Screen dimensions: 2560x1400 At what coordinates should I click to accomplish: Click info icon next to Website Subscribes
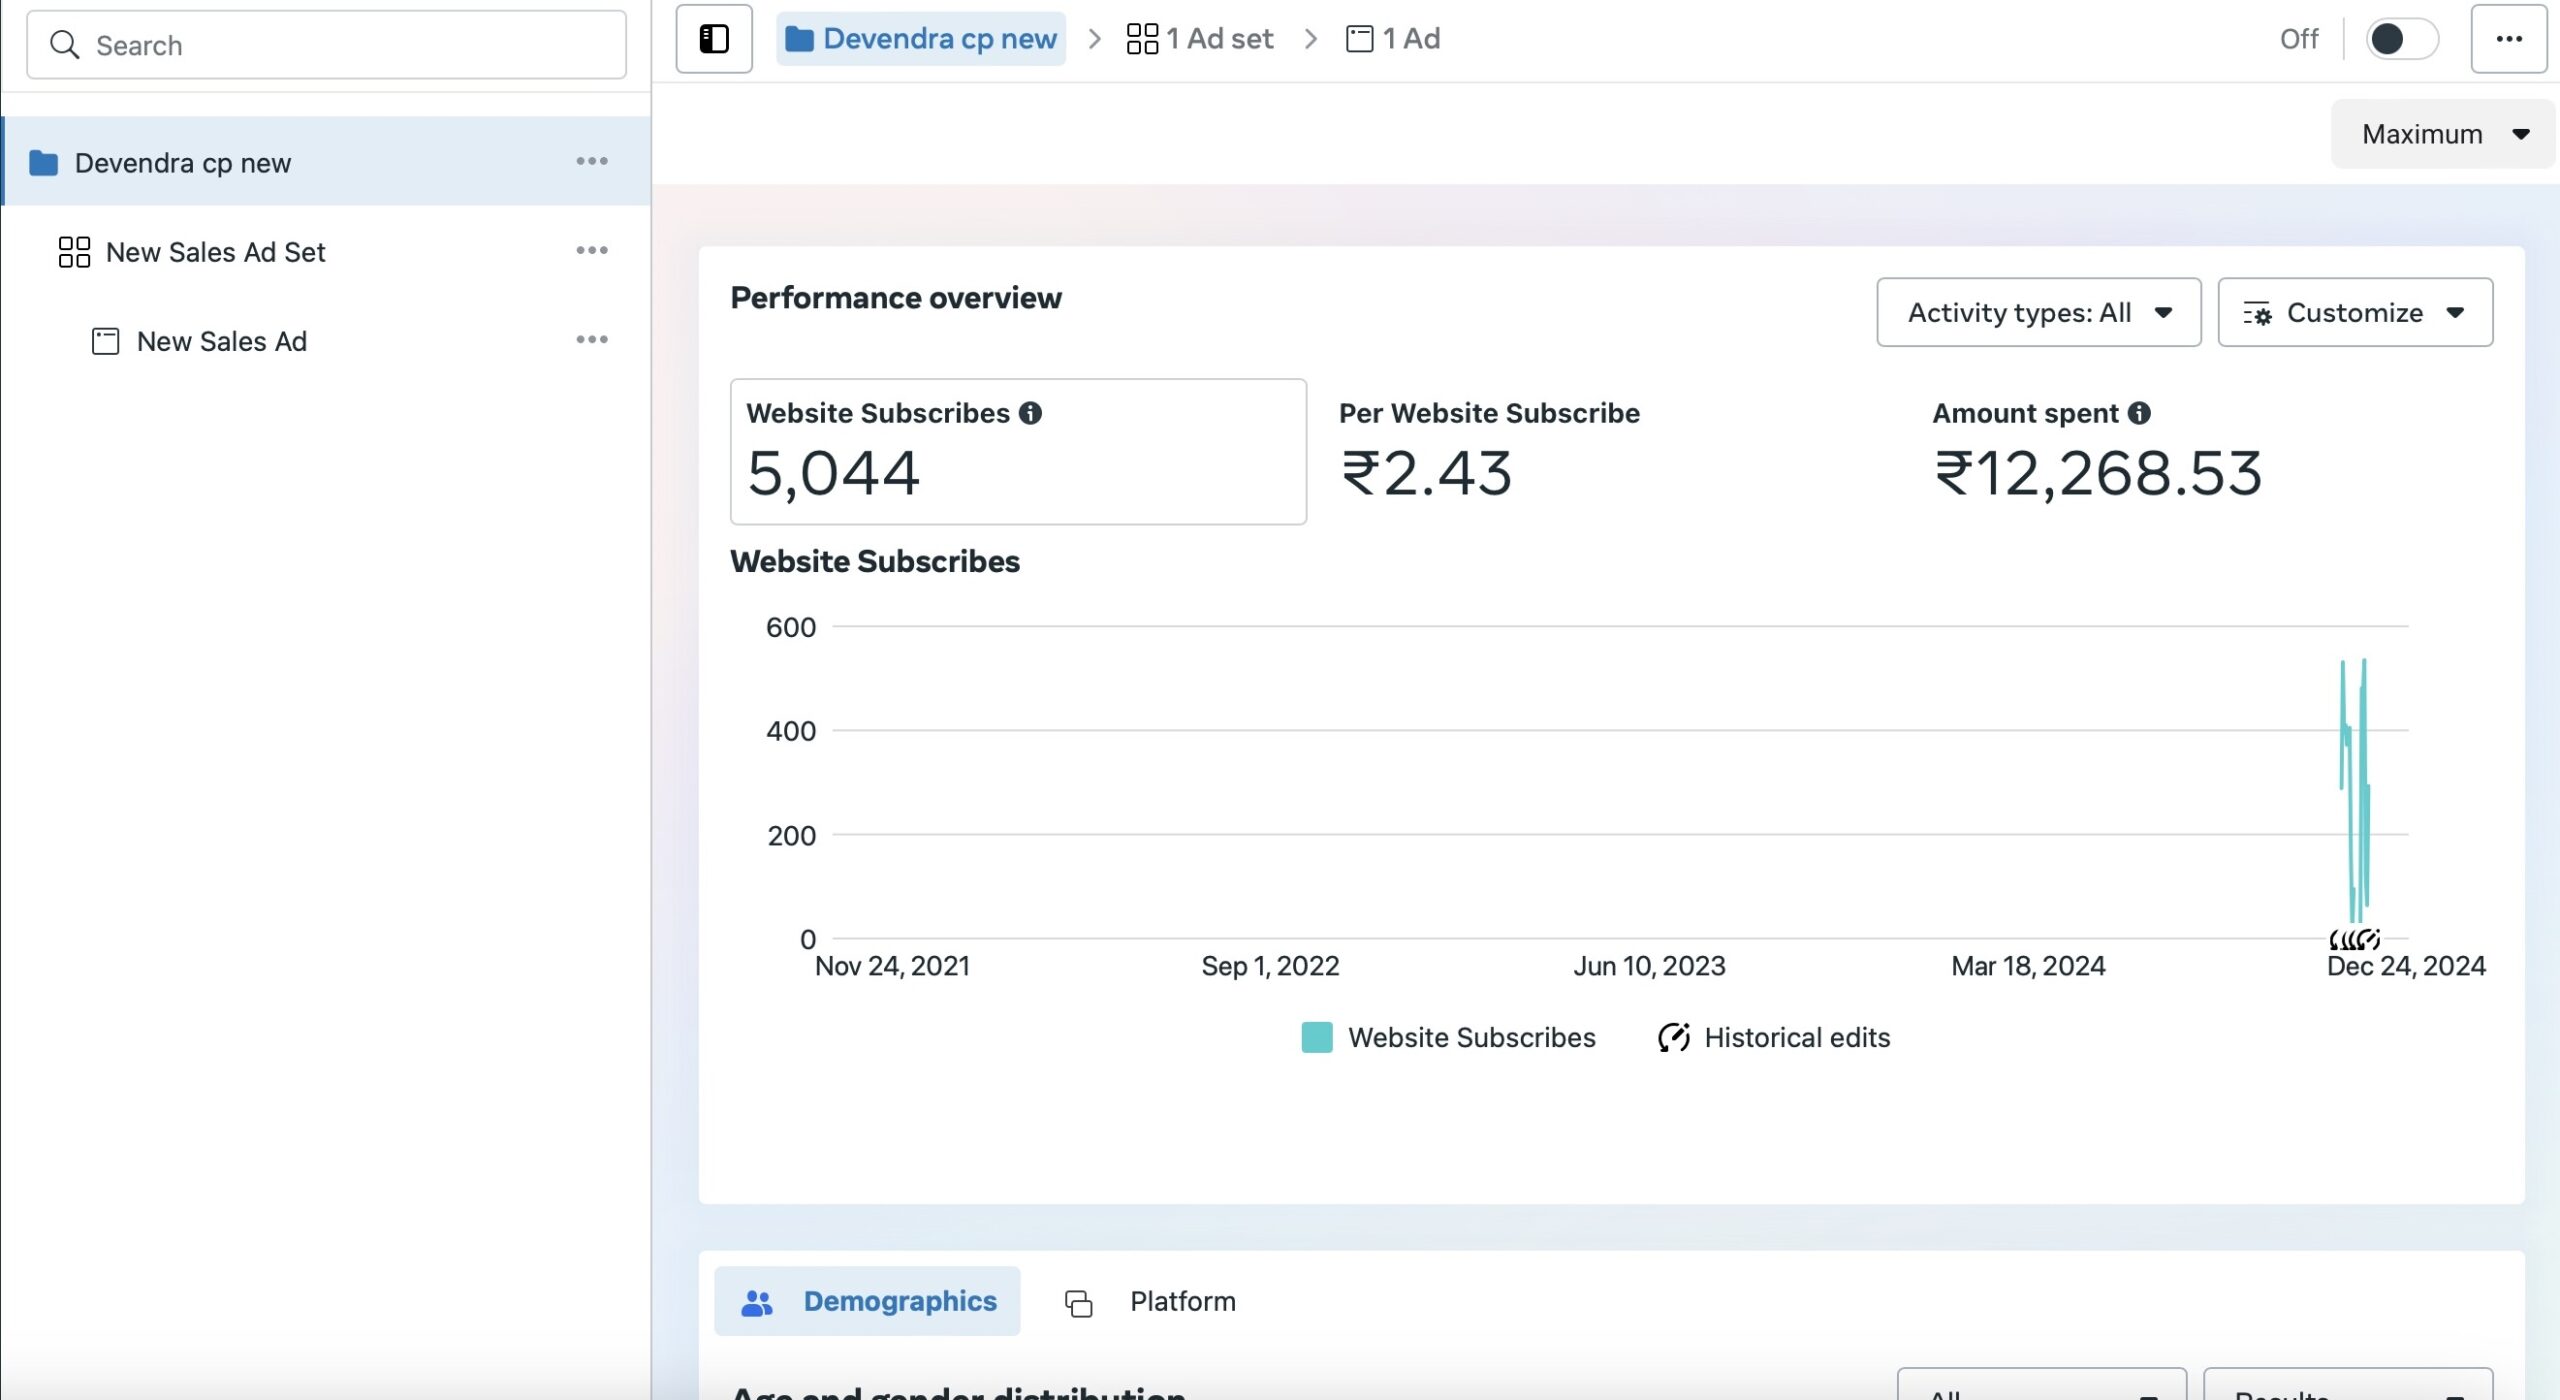coord(1030,413)
